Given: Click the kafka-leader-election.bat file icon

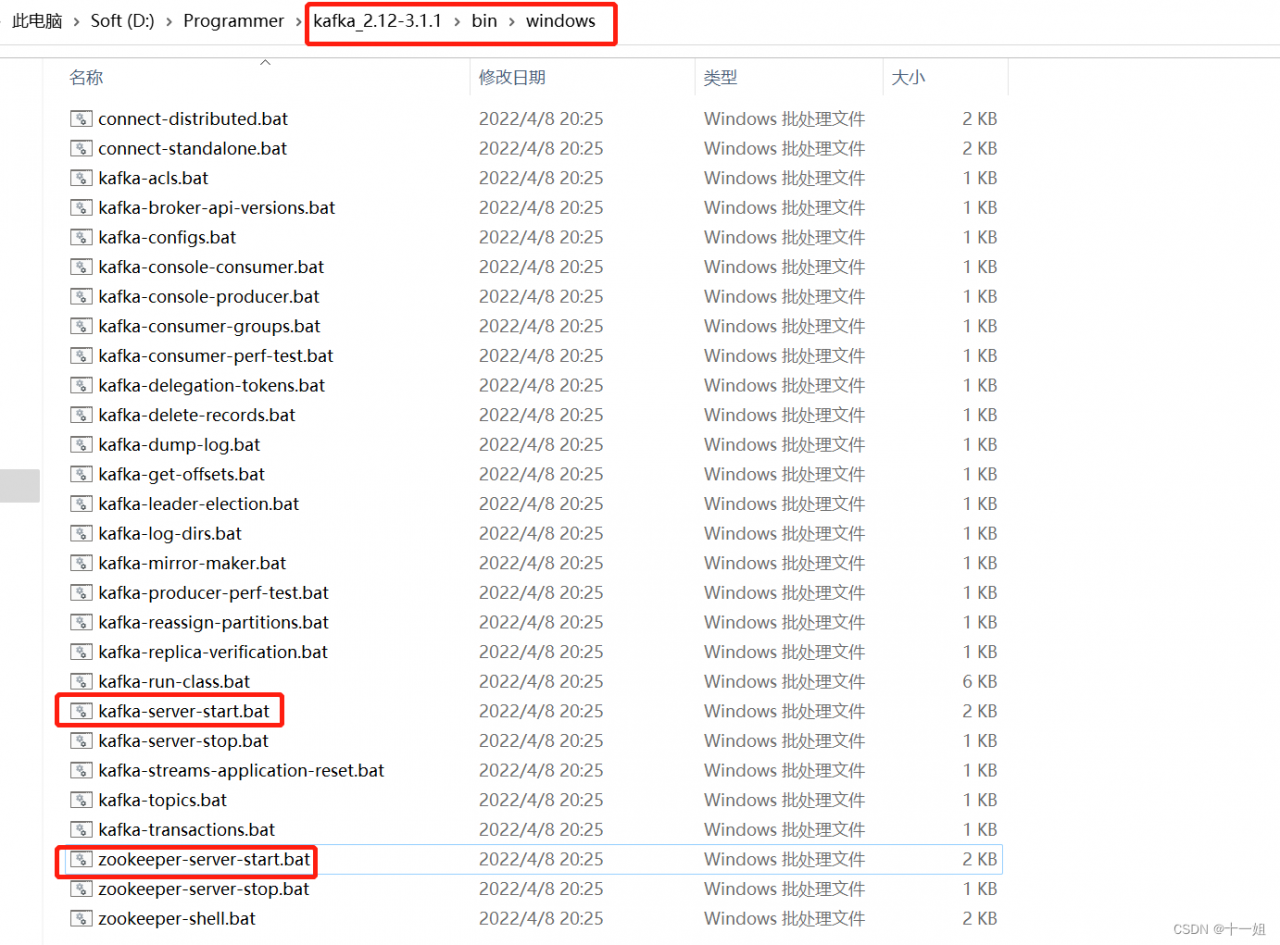Looking at the screenshot, I should click(x=81, y=504).
